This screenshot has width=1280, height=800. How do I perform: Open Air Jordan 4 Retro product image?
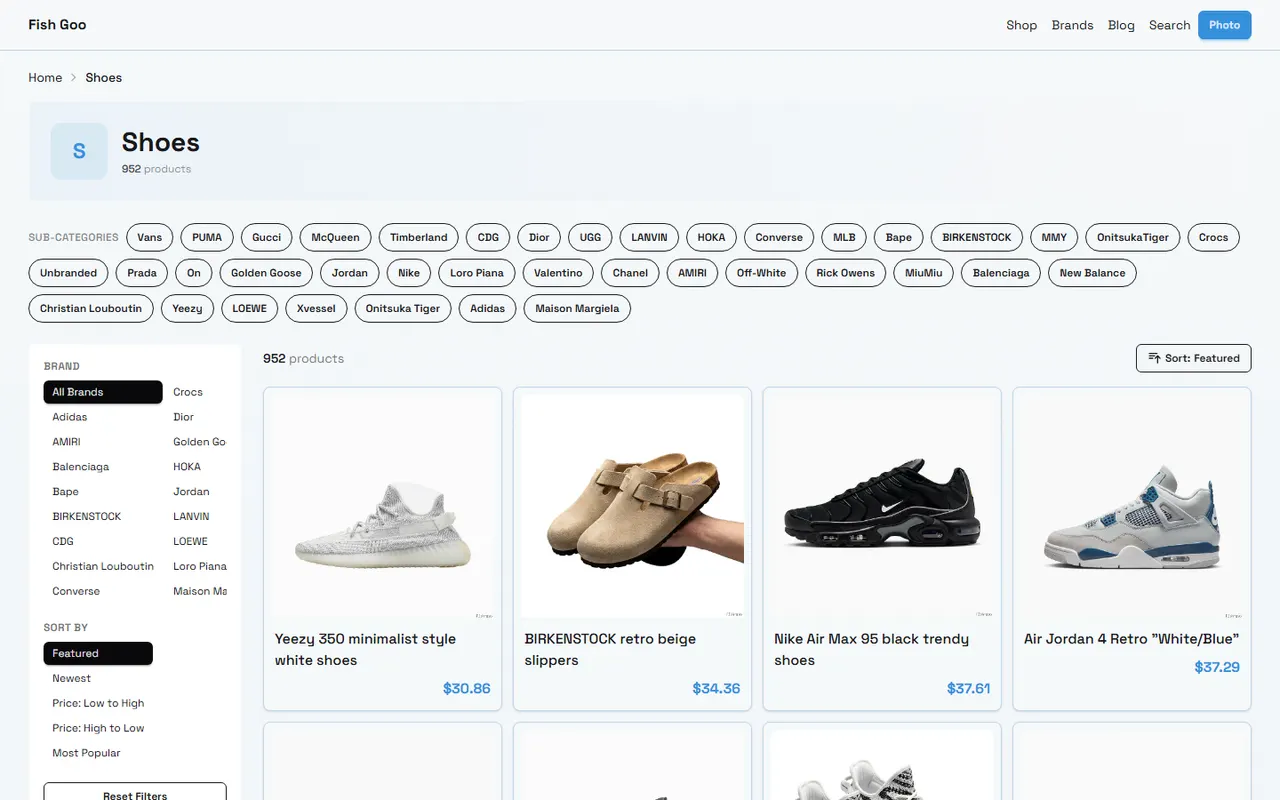pyautogui.click(x=1132, y=506)
